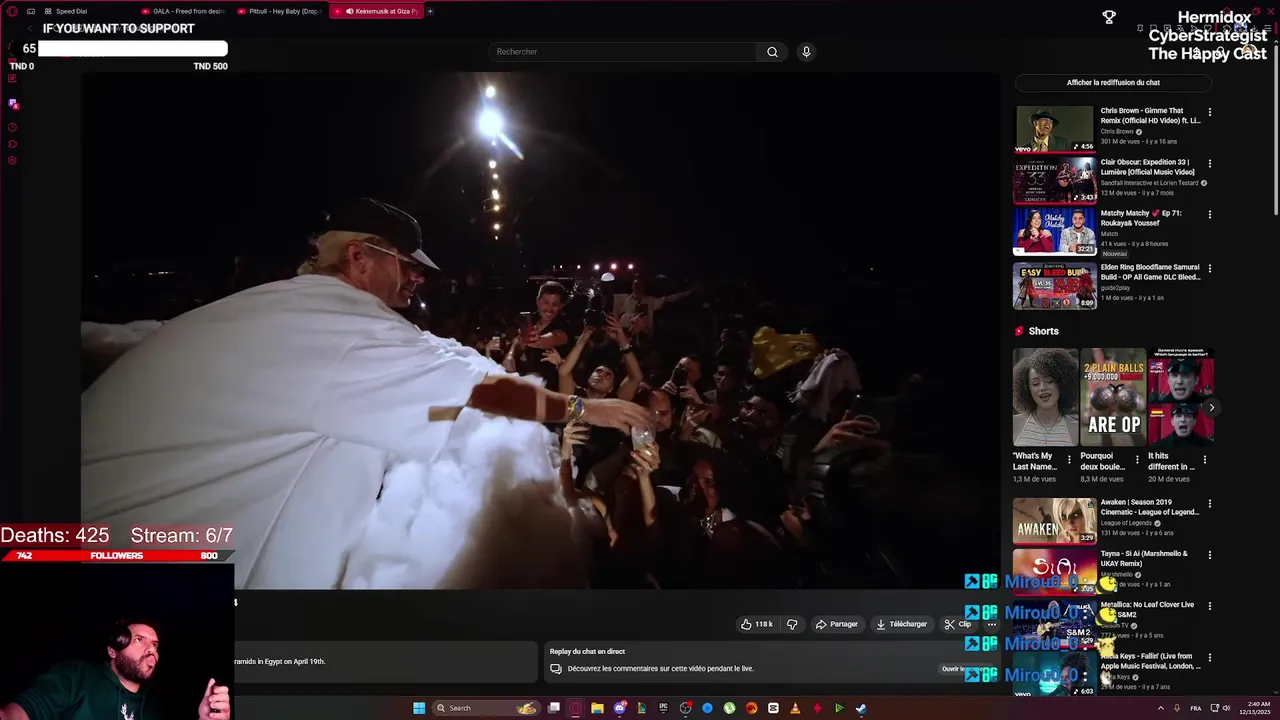This screenshot has width=1280, height=720.
Task: Click the Windows taskbar Search box
Action: click(486, 708)
